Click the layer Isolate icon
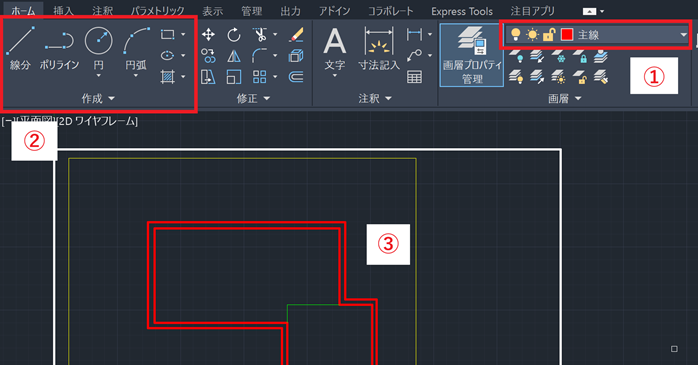 [537, 56]
